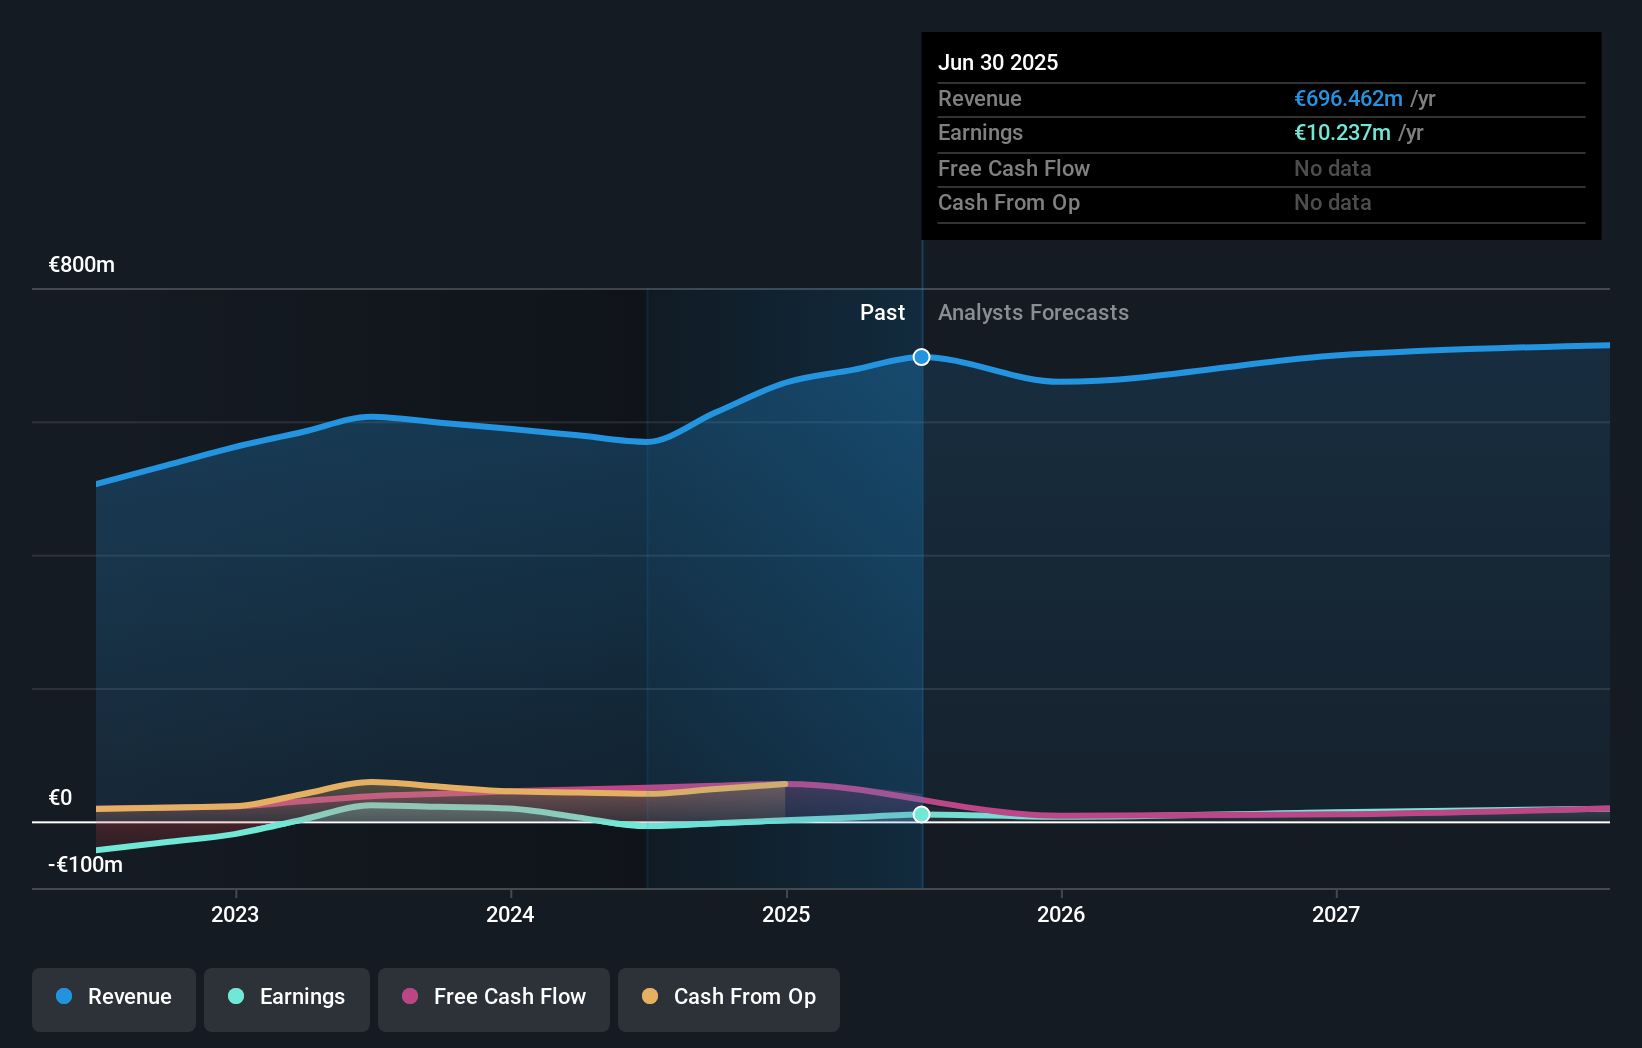Click the Past section label
Image resolution: width=1642 pixels, height=1048 pixels.
pyautogui.click(x=882, y=312)
